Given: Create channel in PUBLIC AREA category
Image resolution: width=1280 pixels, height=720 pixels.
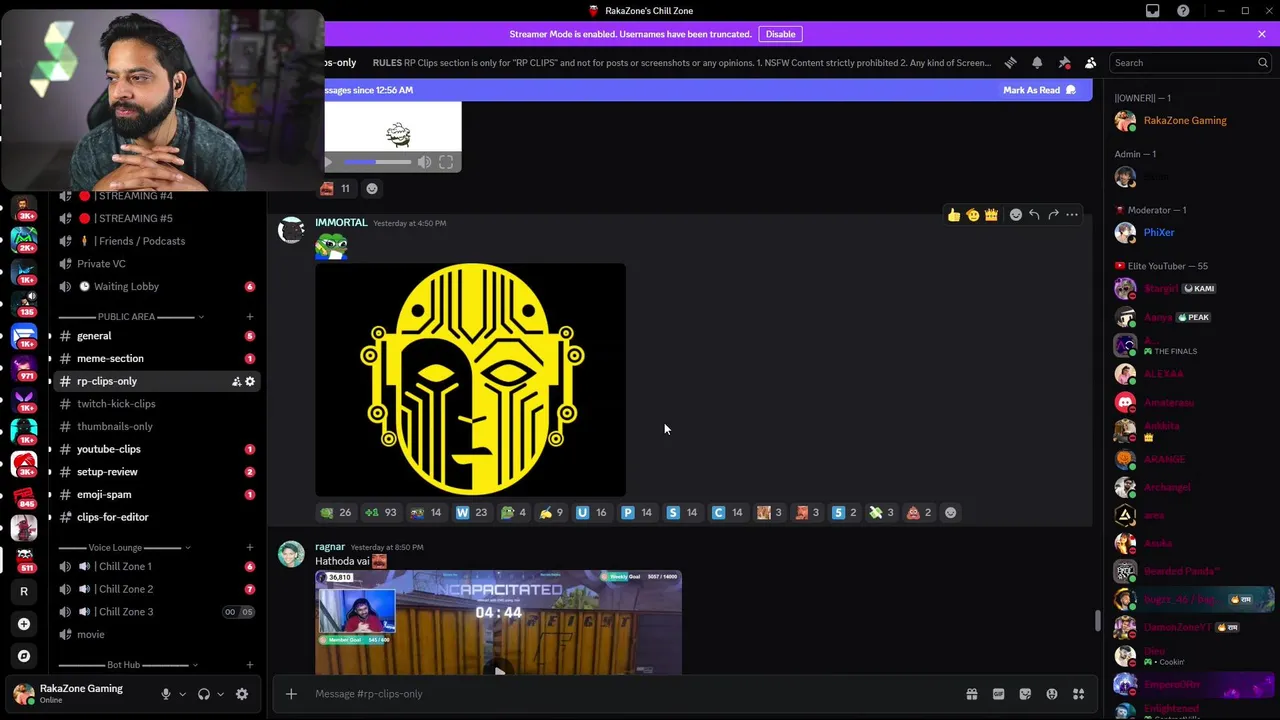Looking at the screenshot, I should tap(250, 317).
